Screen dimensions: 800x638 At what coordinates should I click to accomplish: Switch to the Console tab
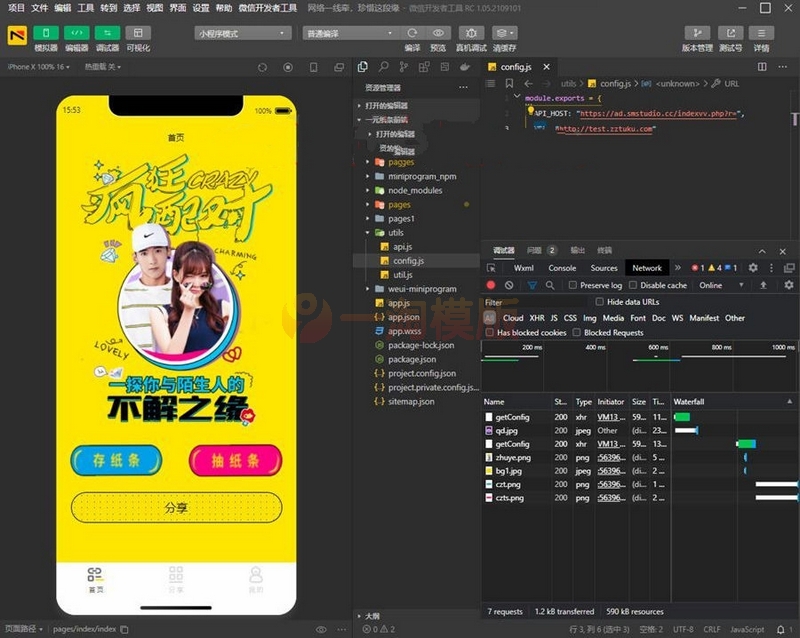(x=562, y=268)
